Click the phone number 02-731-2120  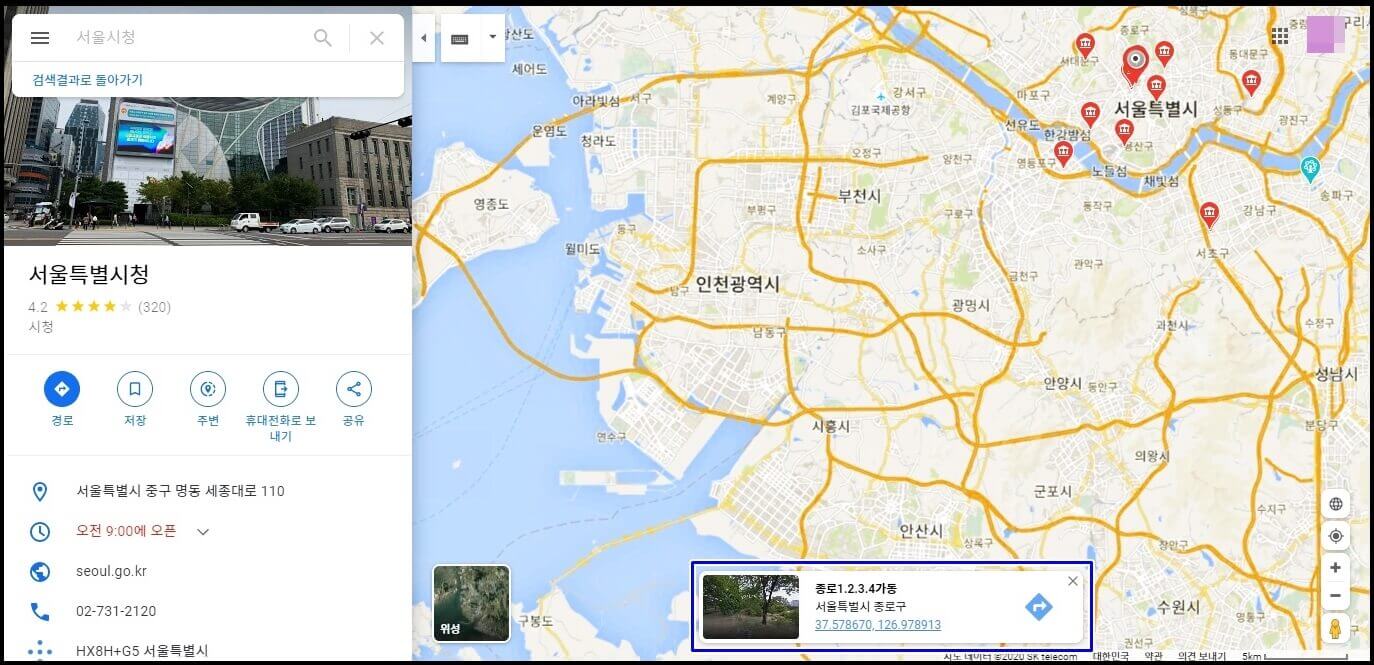116,611
